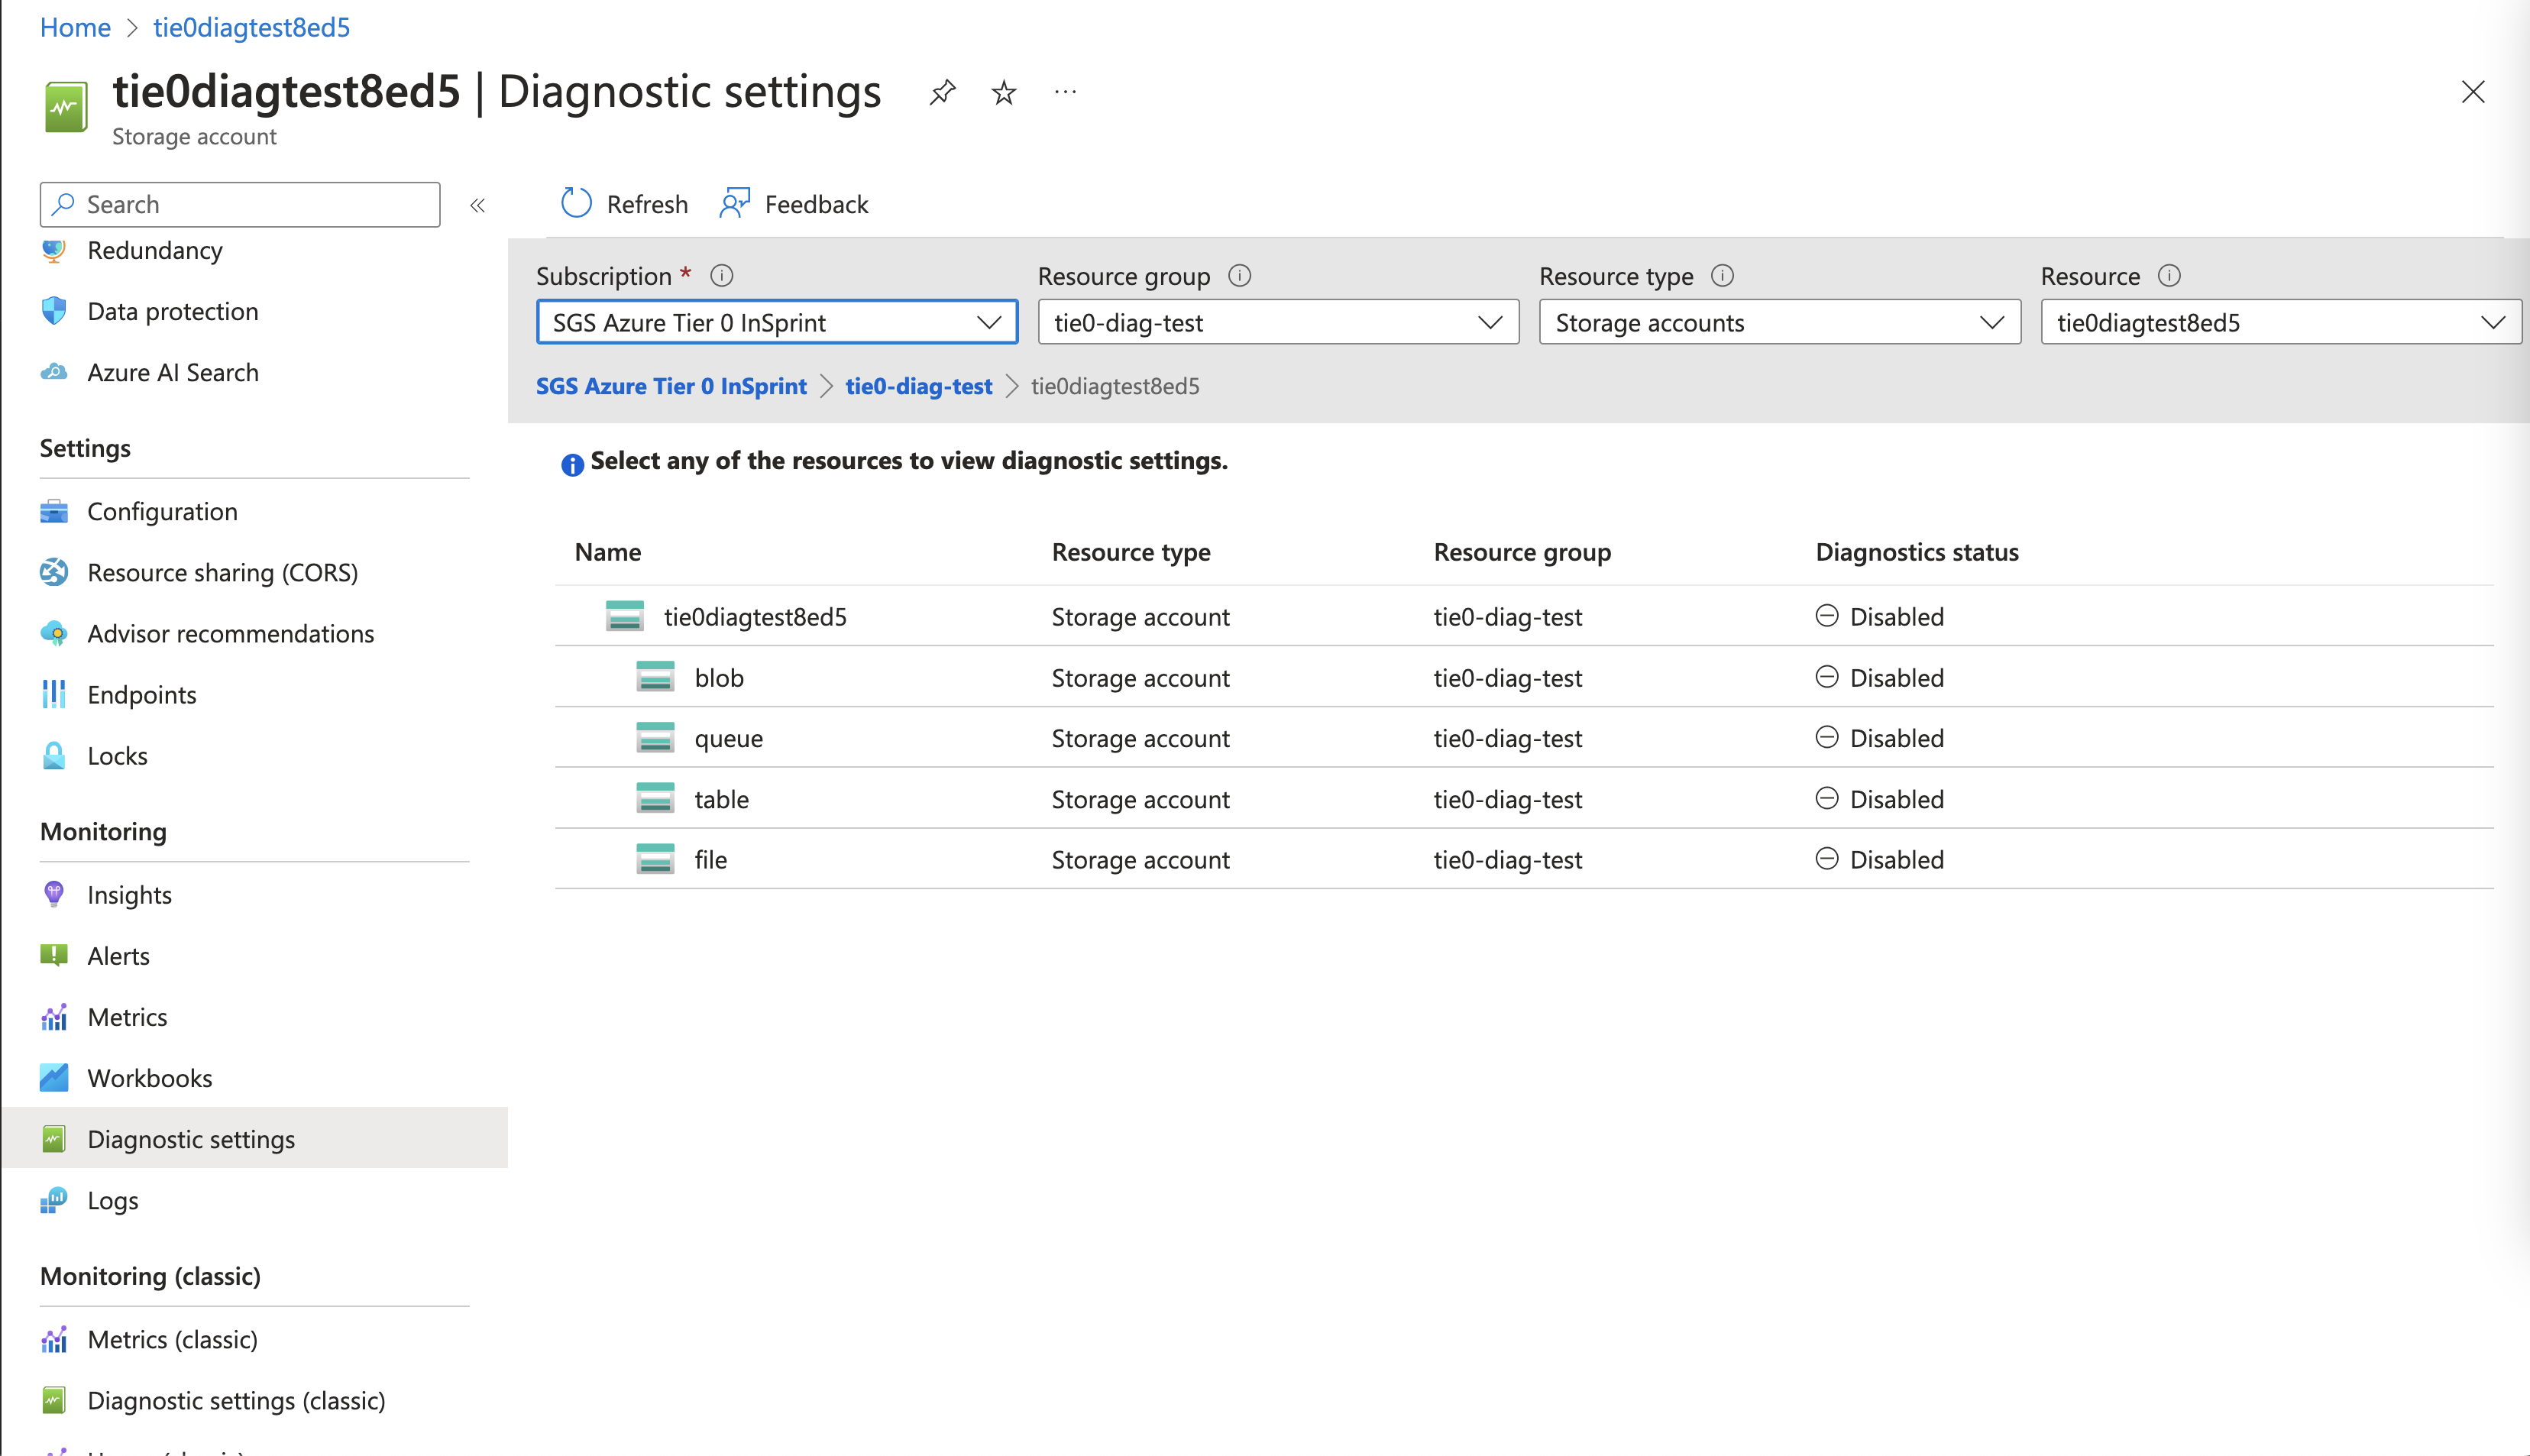Viewport: 2530px width, 1456px height.
Task: Go to Home via breadcrumb
Action: tap(75, 27)
